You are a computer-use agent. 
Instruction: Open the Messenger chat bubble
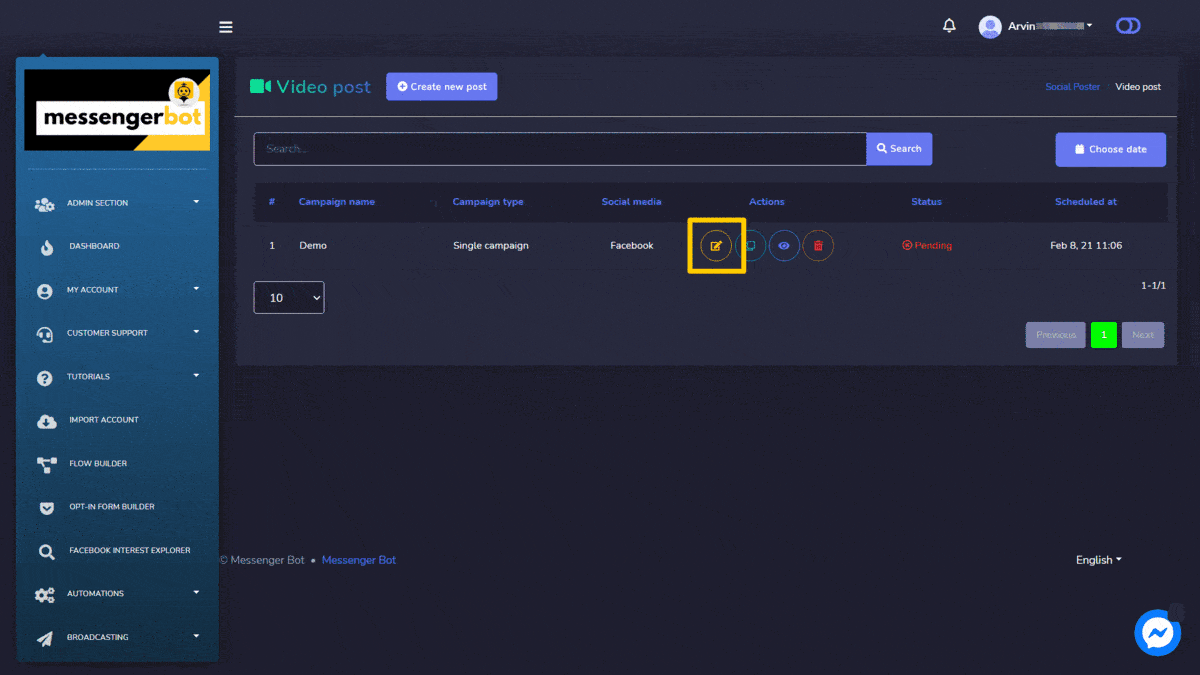point(1158,632)
